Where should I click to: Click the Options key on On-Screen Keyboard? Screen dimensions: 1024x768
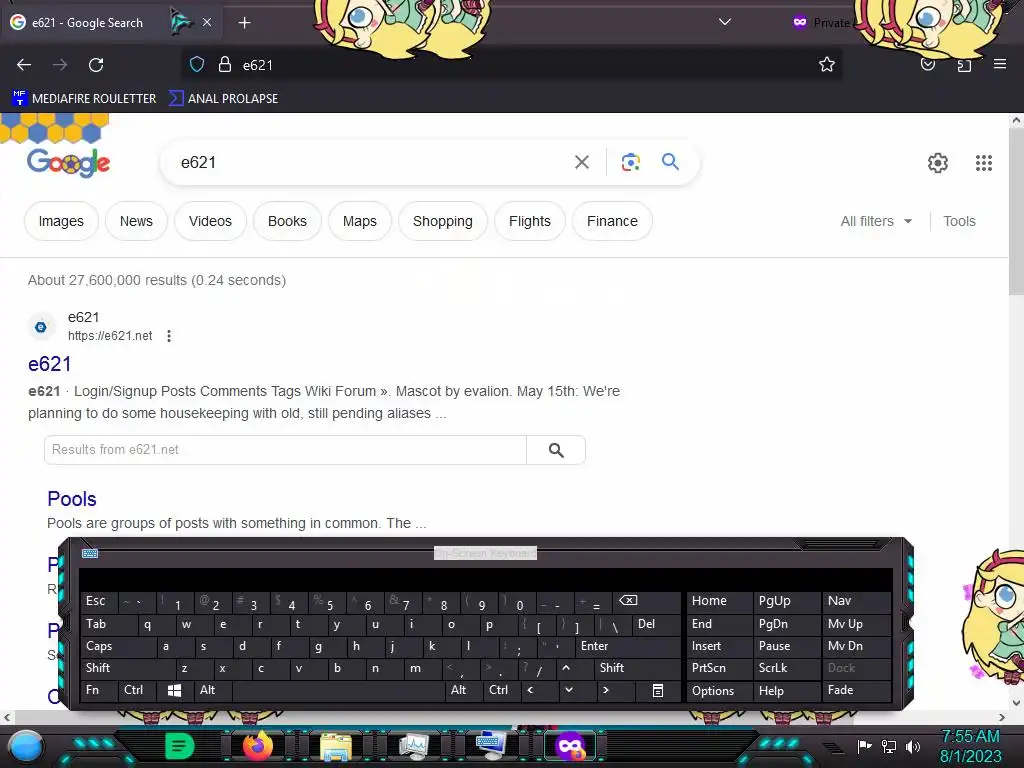point(718,690)
